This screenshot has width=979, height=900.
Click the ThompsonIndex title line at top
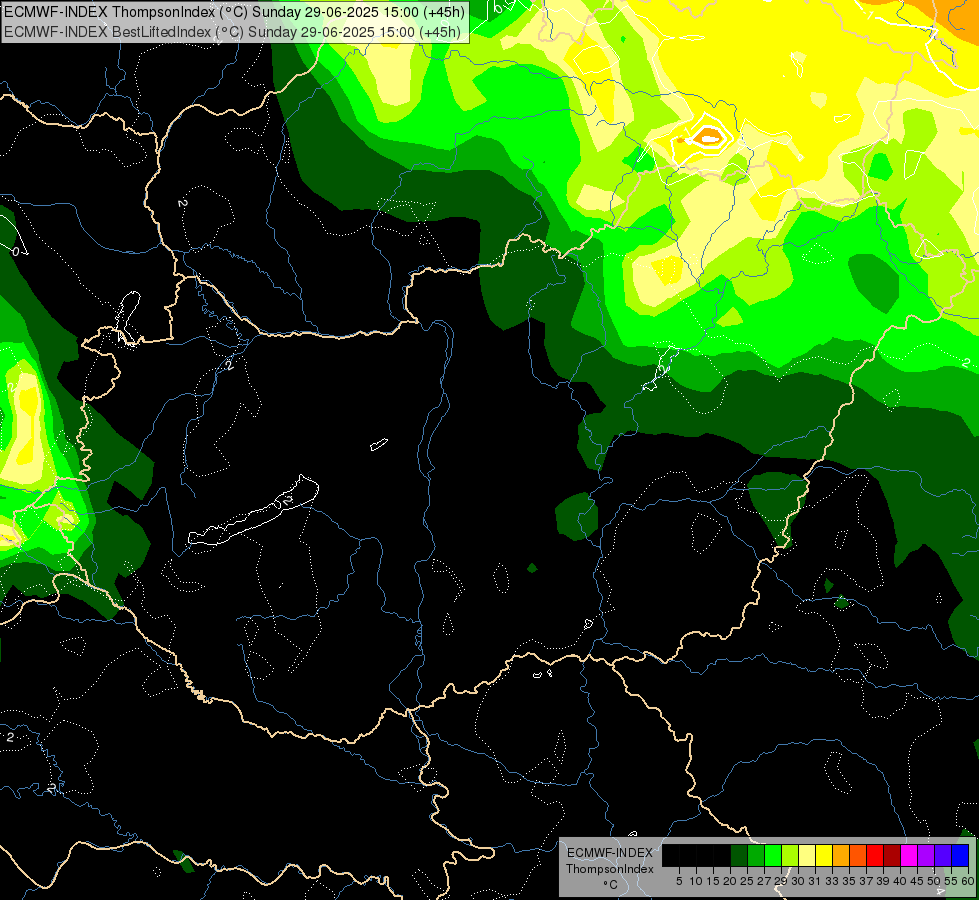point(234,12)
